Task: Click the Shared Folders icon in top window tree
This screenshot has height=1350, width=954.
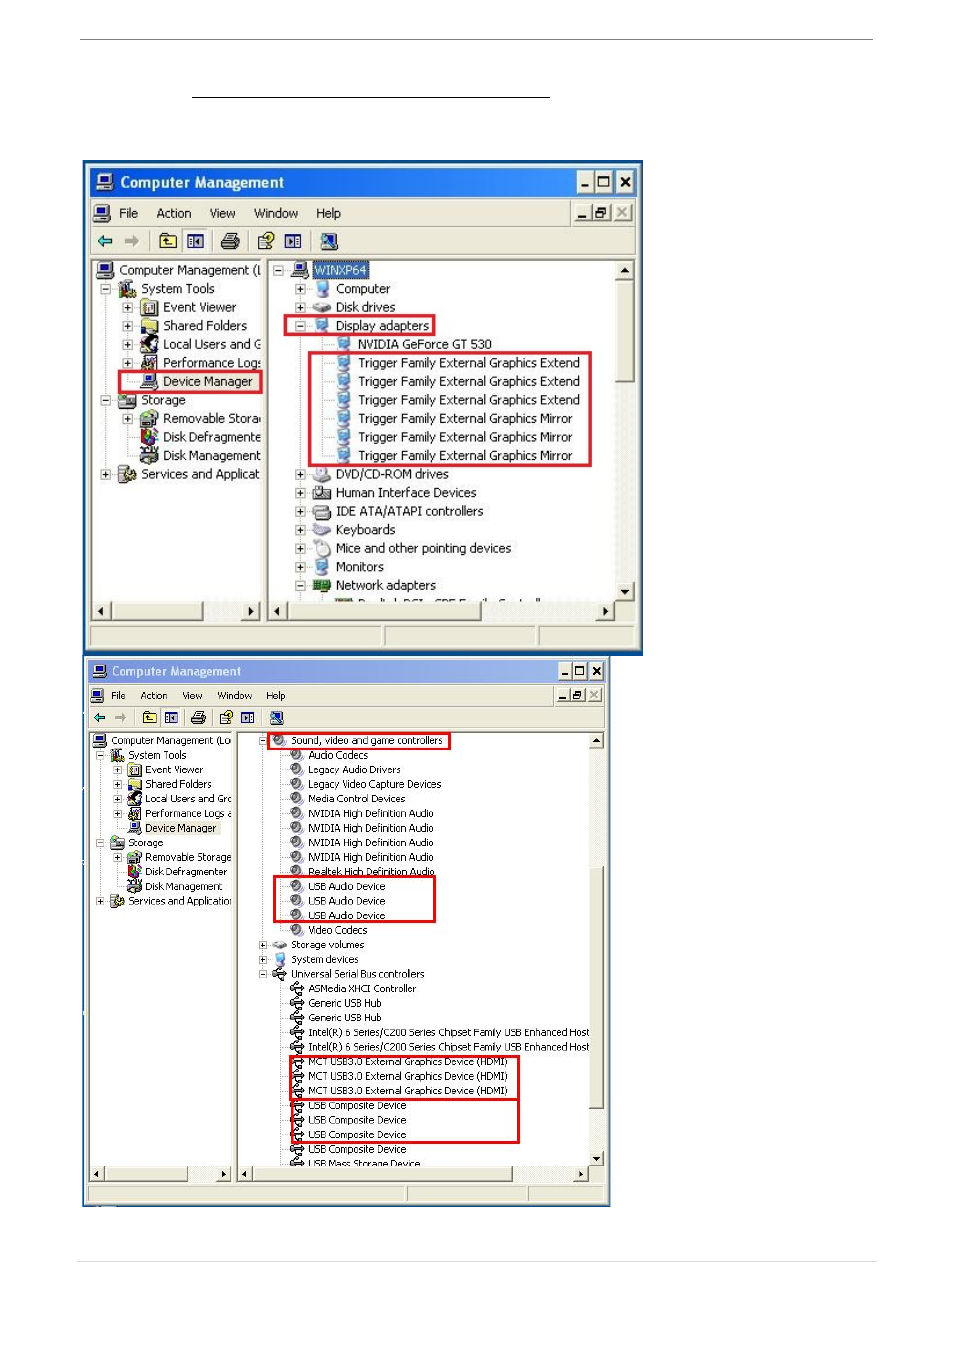Action: pos(149,326)
